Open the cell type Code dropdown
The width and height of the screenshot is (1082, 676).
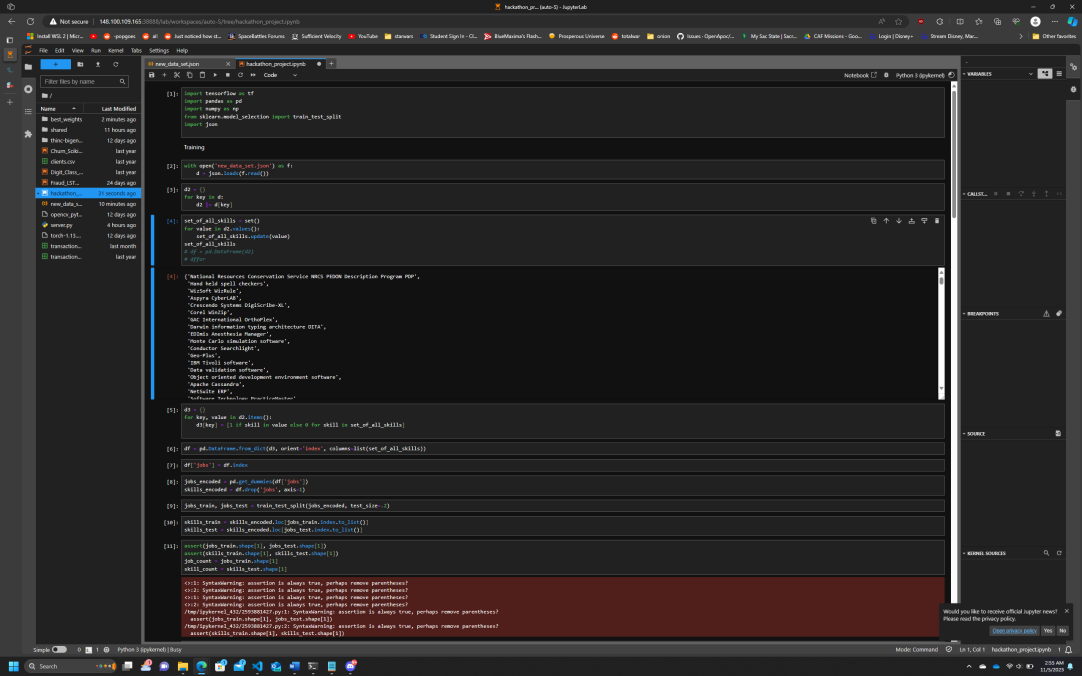coord(279,74)
